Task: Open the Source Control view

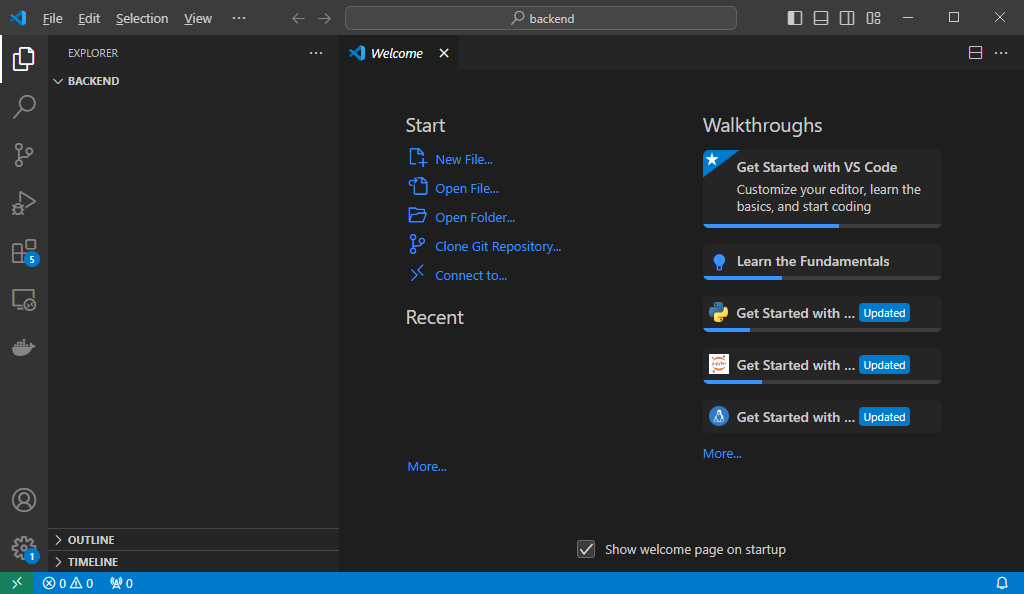Action: click(24, 155)
